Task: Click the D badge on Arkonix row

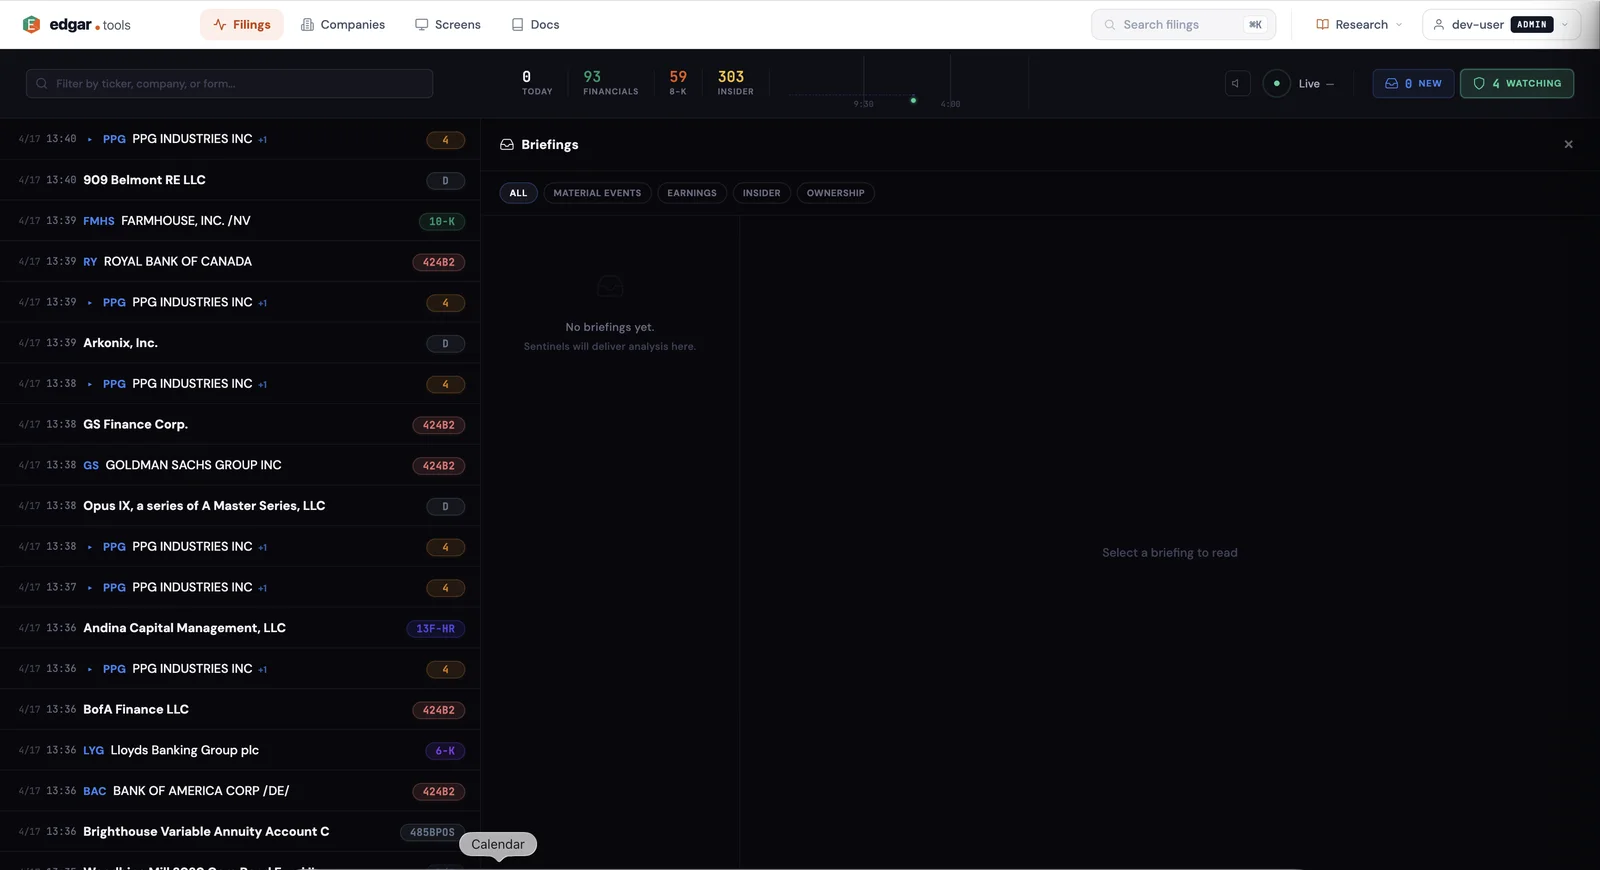Action: coord(445,344)
